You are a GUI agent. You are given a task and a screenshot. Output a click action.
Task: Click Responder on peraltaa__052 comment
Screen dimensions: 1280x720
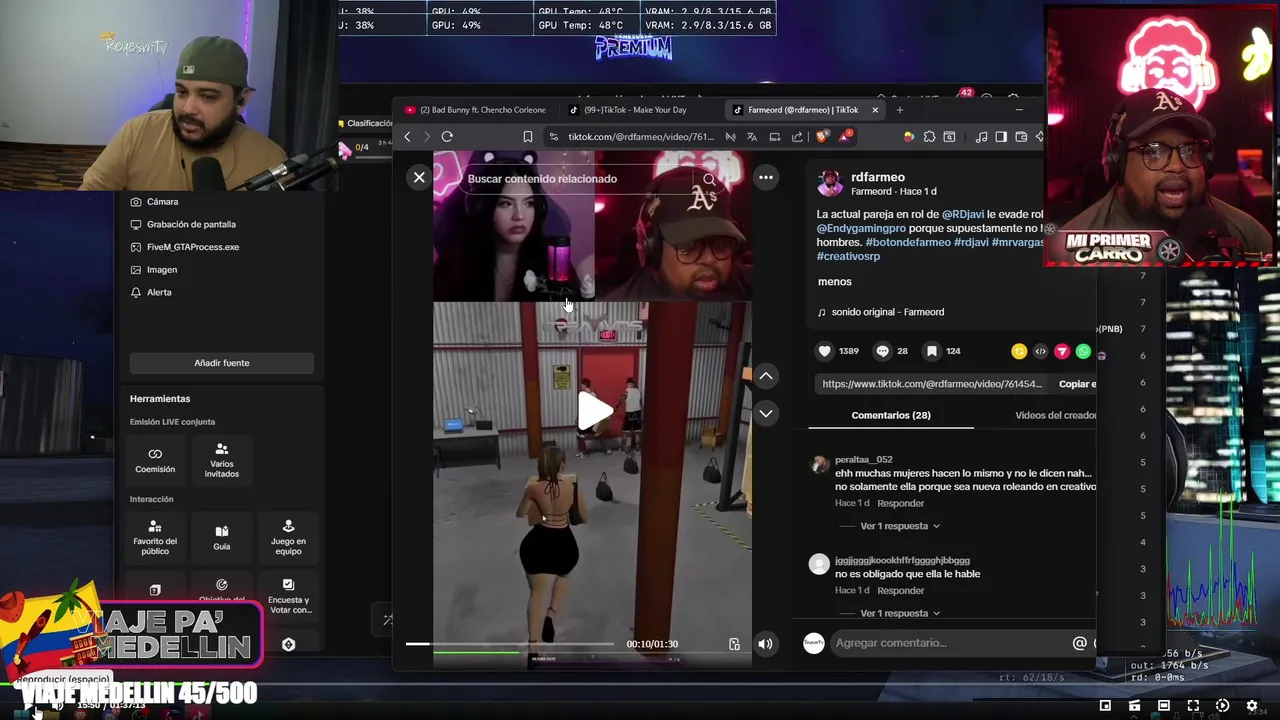coord(900,503)
